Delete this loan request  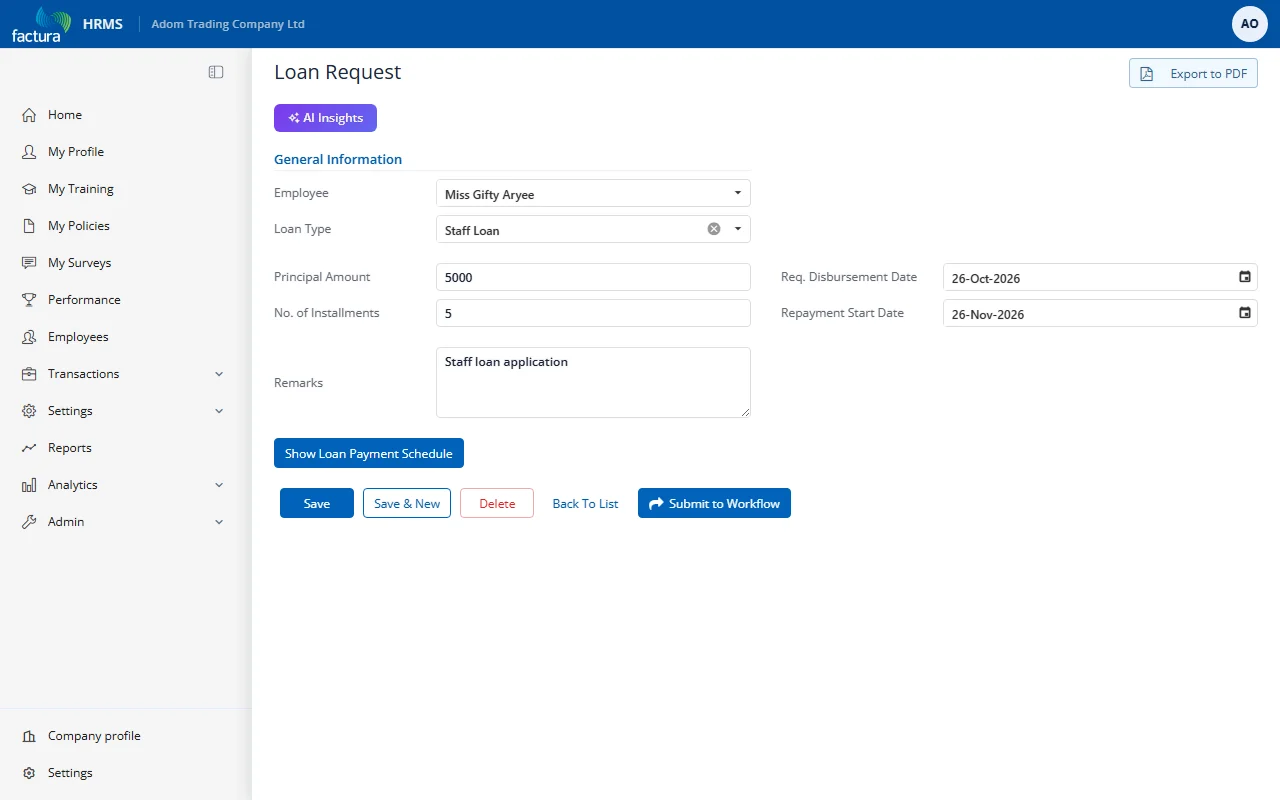pyautogui.click(x=497, y=503)
